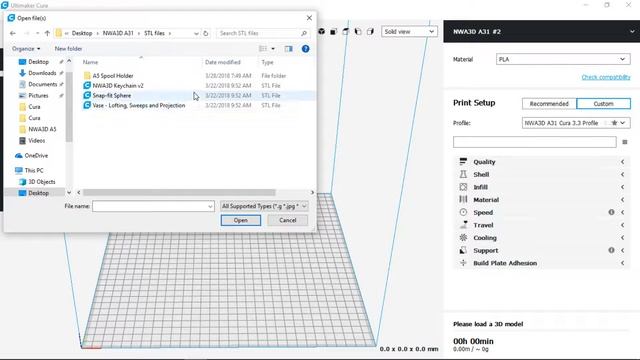This screenshot has width=640, height=360.
Task: Close the Open file(s) dialog
Action: (309, 18)
